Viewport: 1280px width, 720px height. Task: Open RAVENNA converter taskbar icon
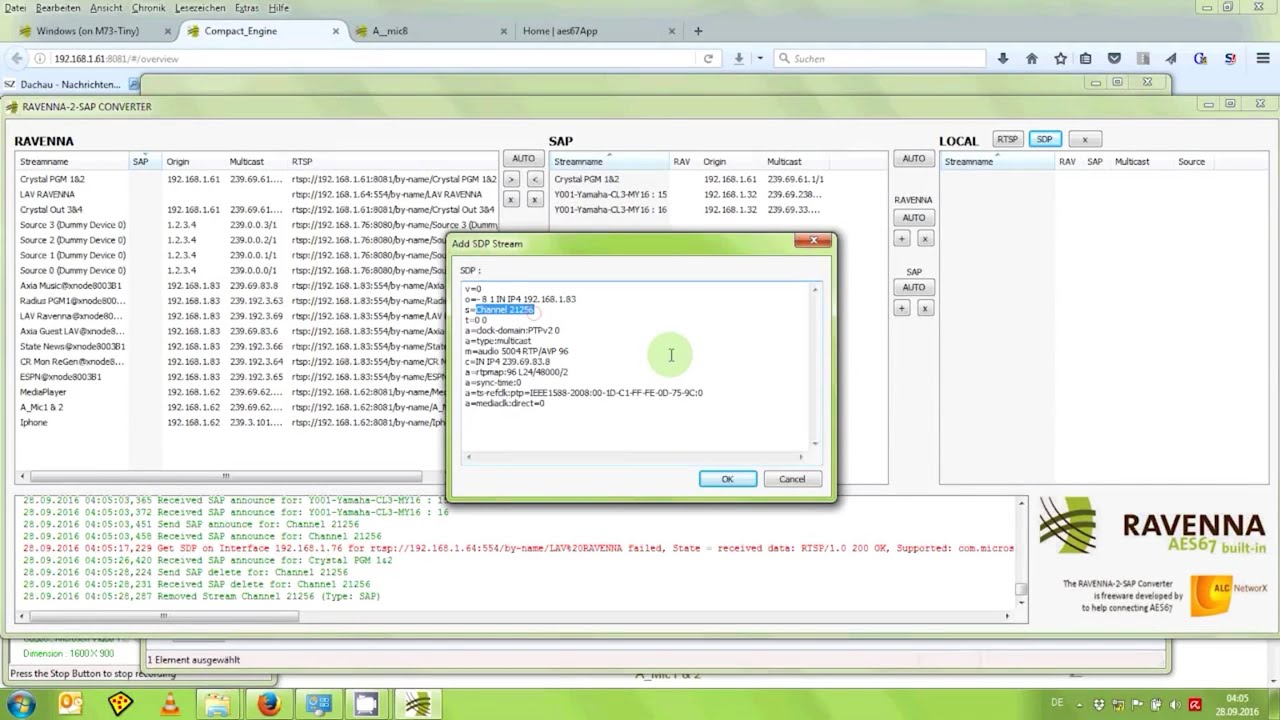click(417, 704)
